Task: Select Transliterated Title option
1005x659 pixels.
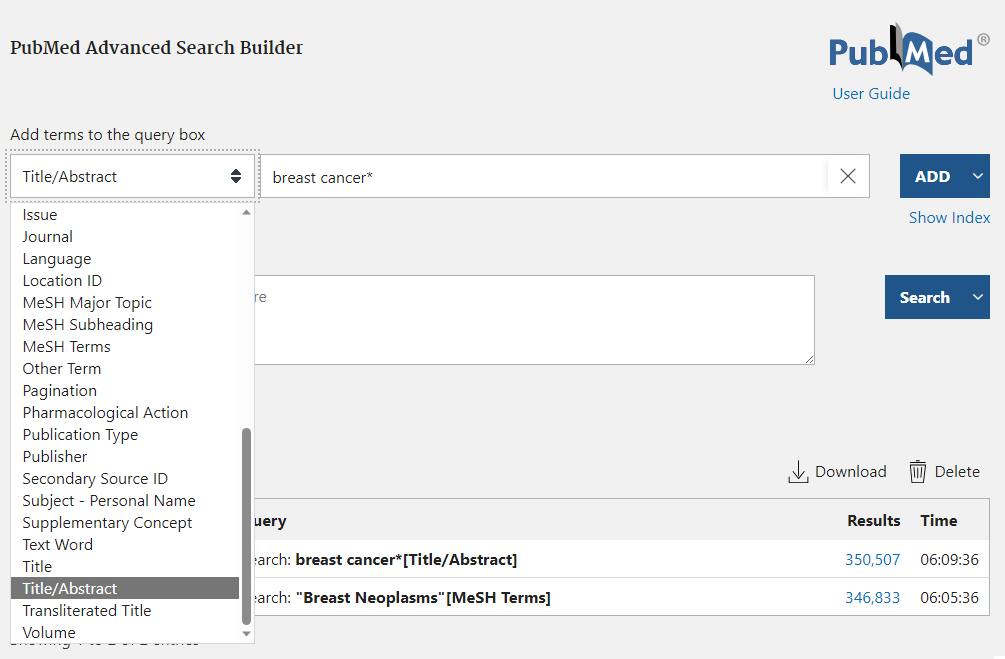Action: tap(125, 611)
